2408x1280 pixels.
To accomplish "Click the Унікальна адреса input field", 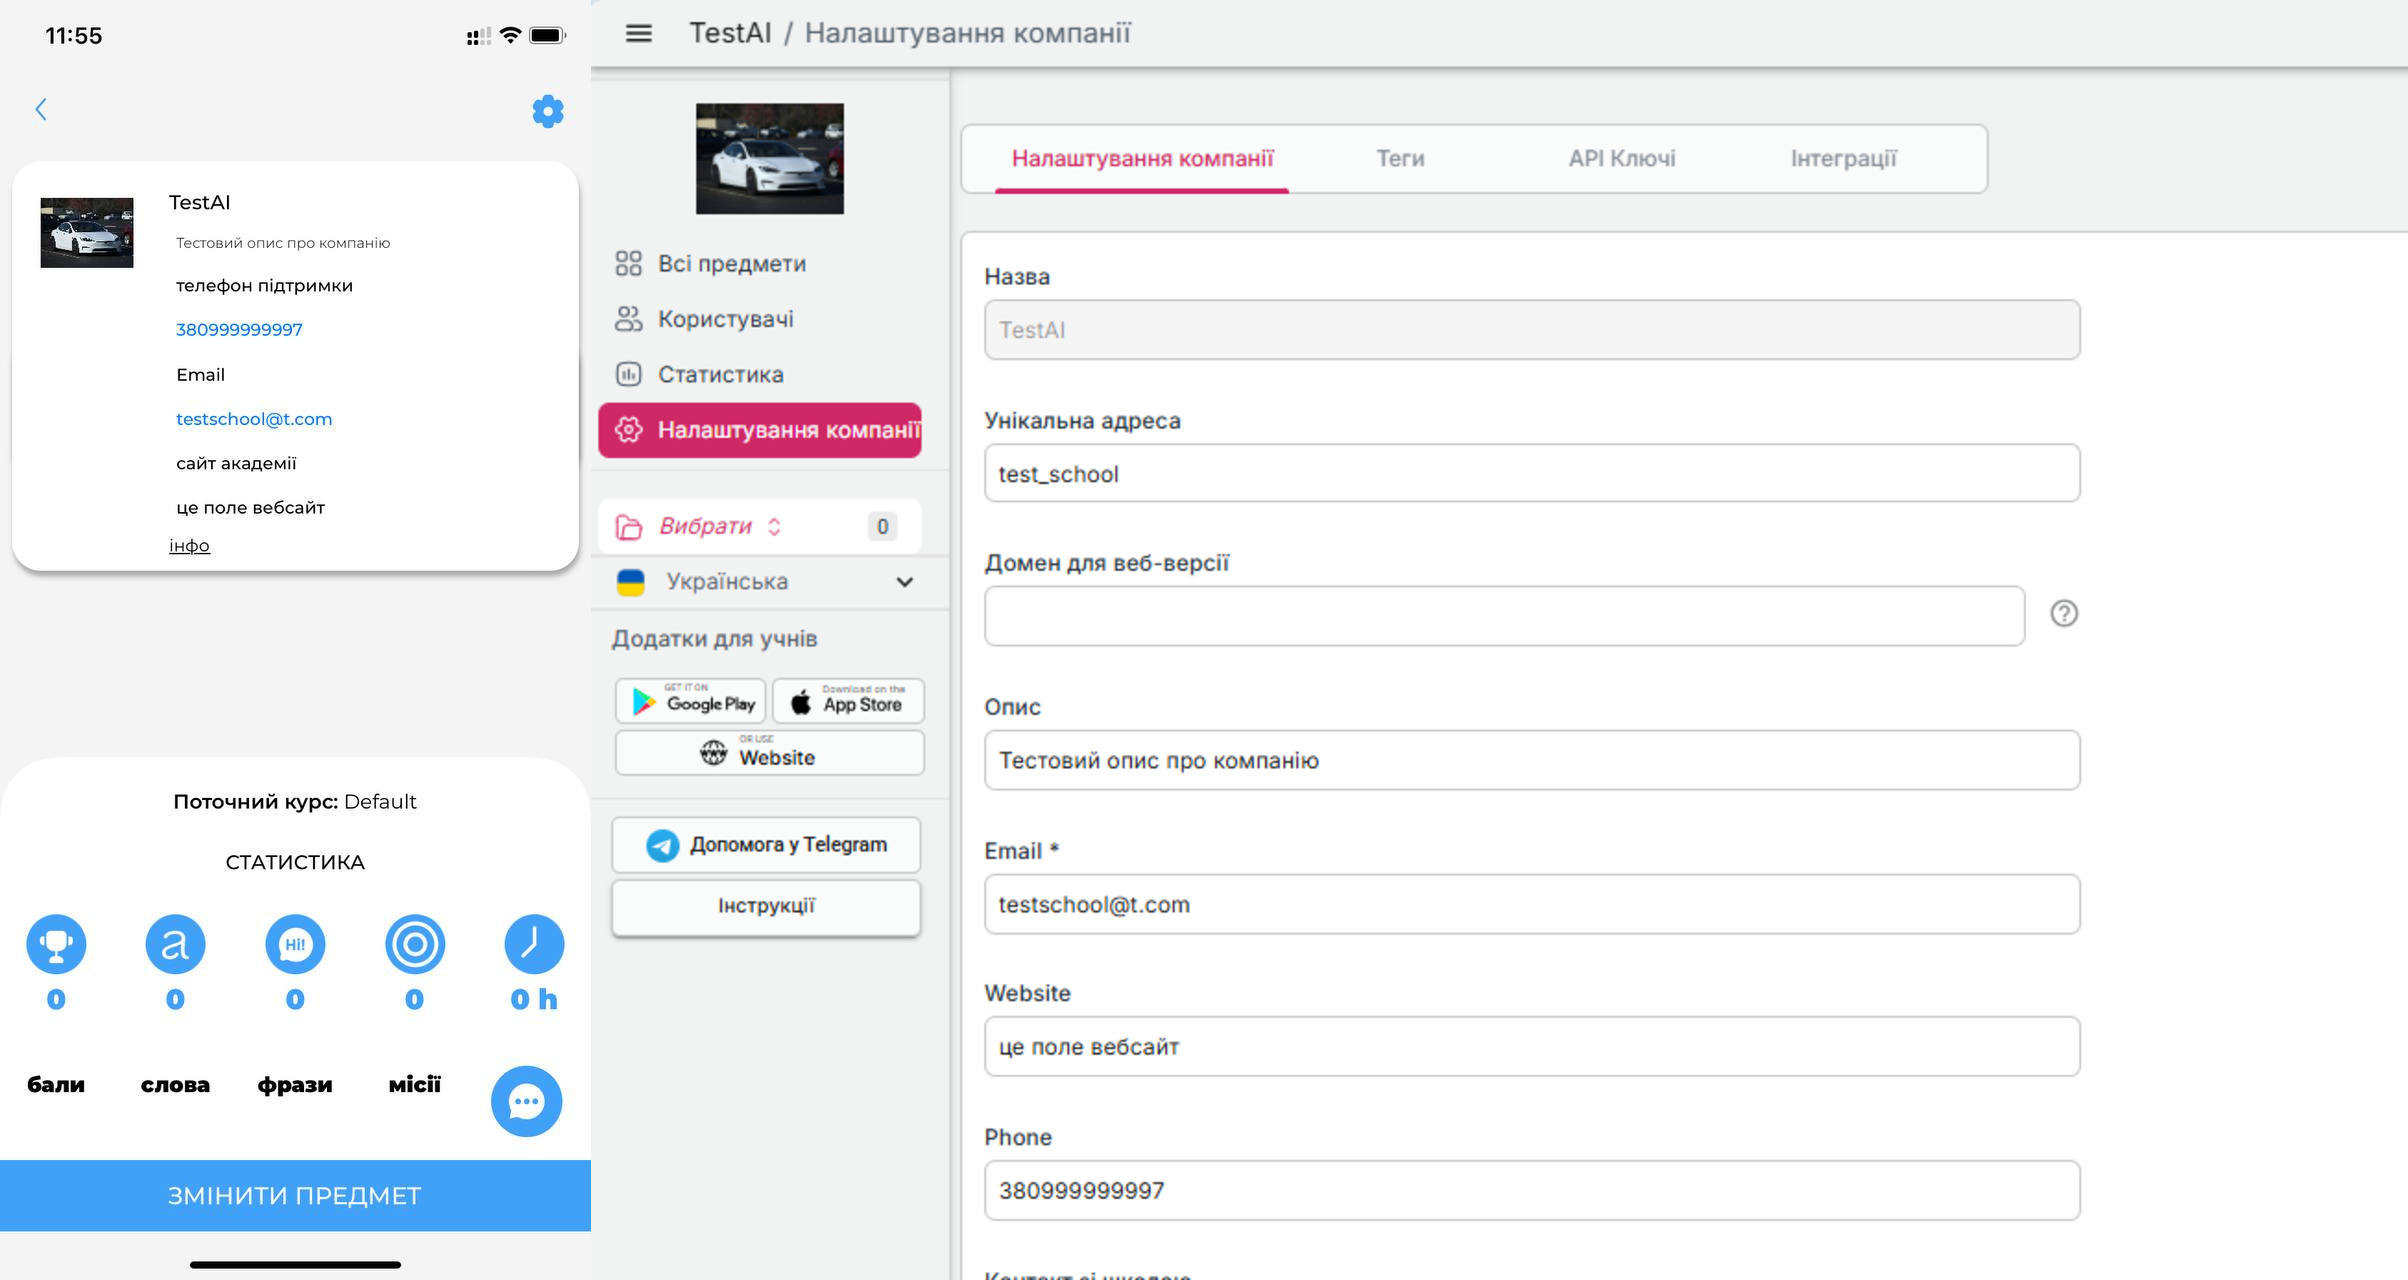I will (x=1531, y=474).
